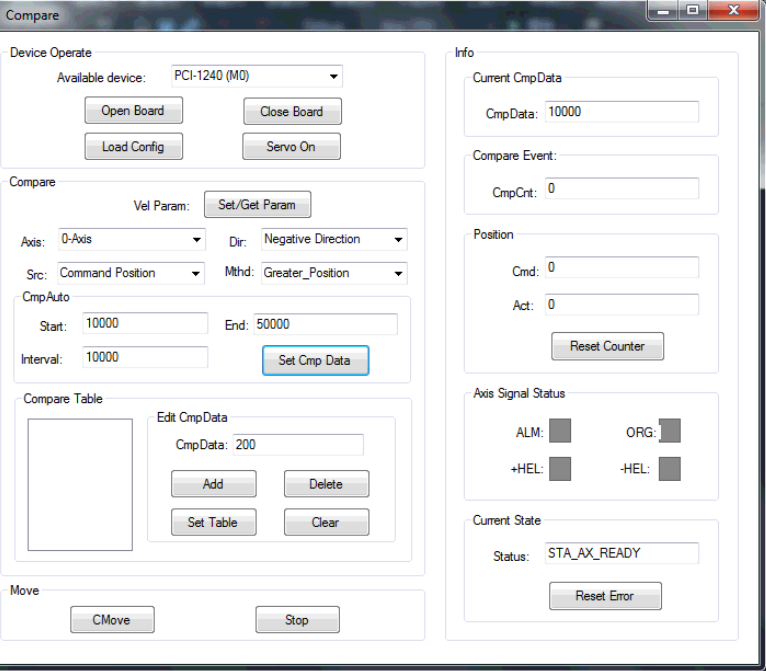The width and height of the screenshot is (766, 671).
Task: Focus the Edit CmpData field
Action: [x=298, y=444]
